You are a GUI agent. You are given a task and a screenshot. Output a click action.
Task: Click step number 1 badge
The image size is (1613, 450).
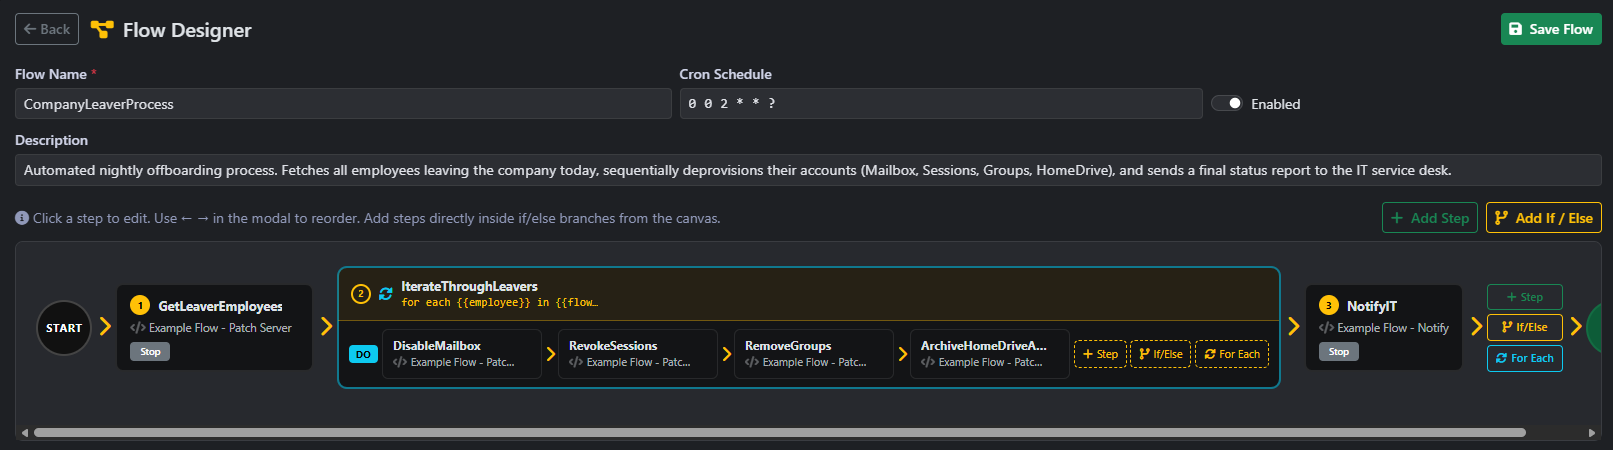click(x=140, y=306)
